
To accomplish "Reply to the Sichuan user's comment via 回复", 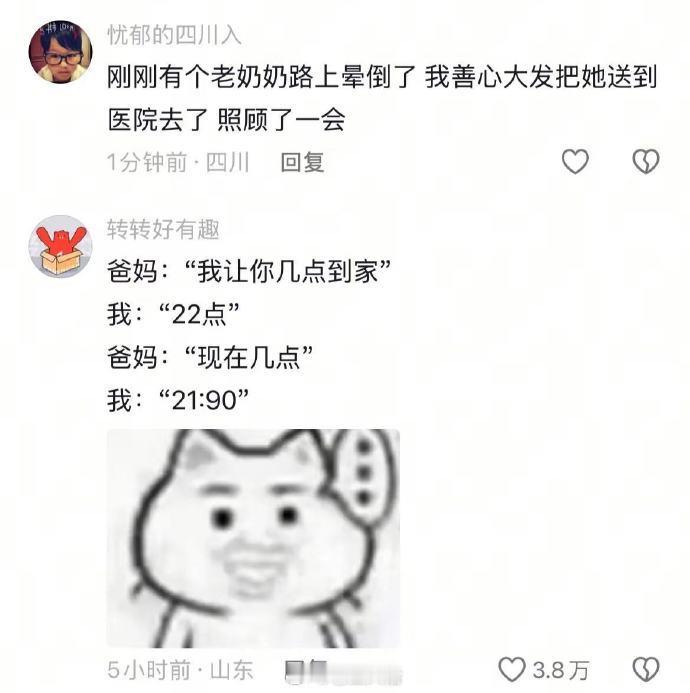I will click(303, 162).
